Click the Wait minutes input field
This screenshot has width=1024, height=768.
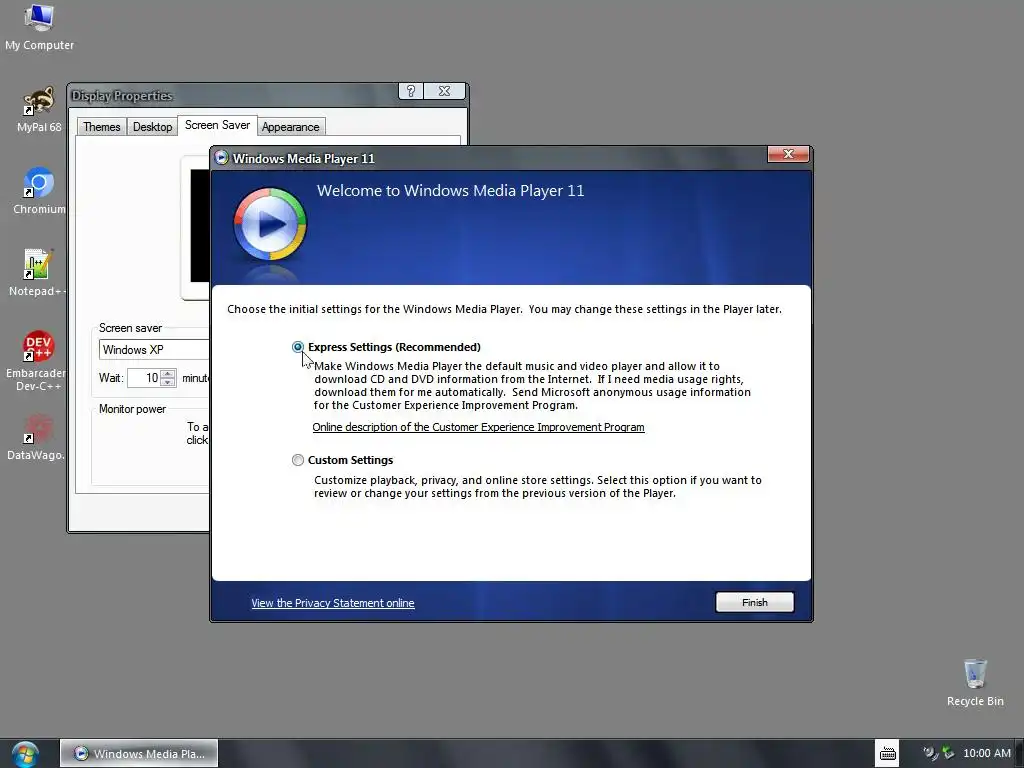[x=144, y=377]
